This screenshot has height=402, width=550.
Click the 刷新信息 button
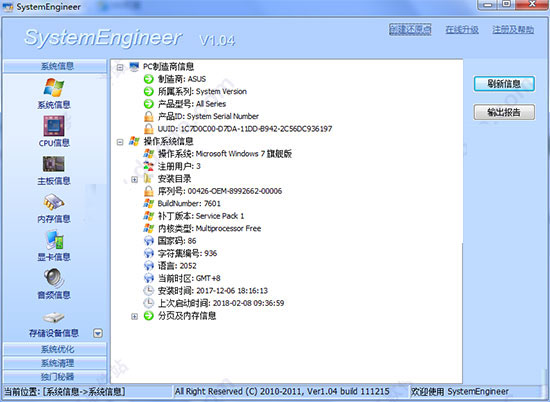click(x=504, y=84)
